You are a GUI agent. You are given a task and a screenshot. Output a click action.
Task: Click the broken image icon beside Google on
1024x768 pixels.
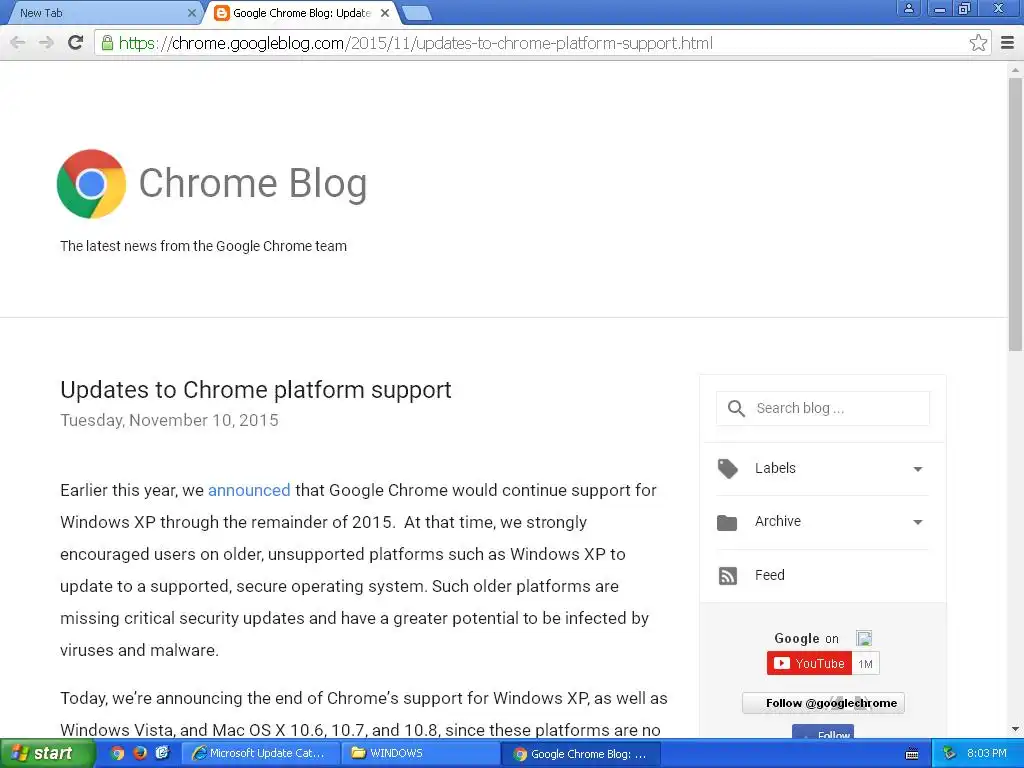click(864, 638)
